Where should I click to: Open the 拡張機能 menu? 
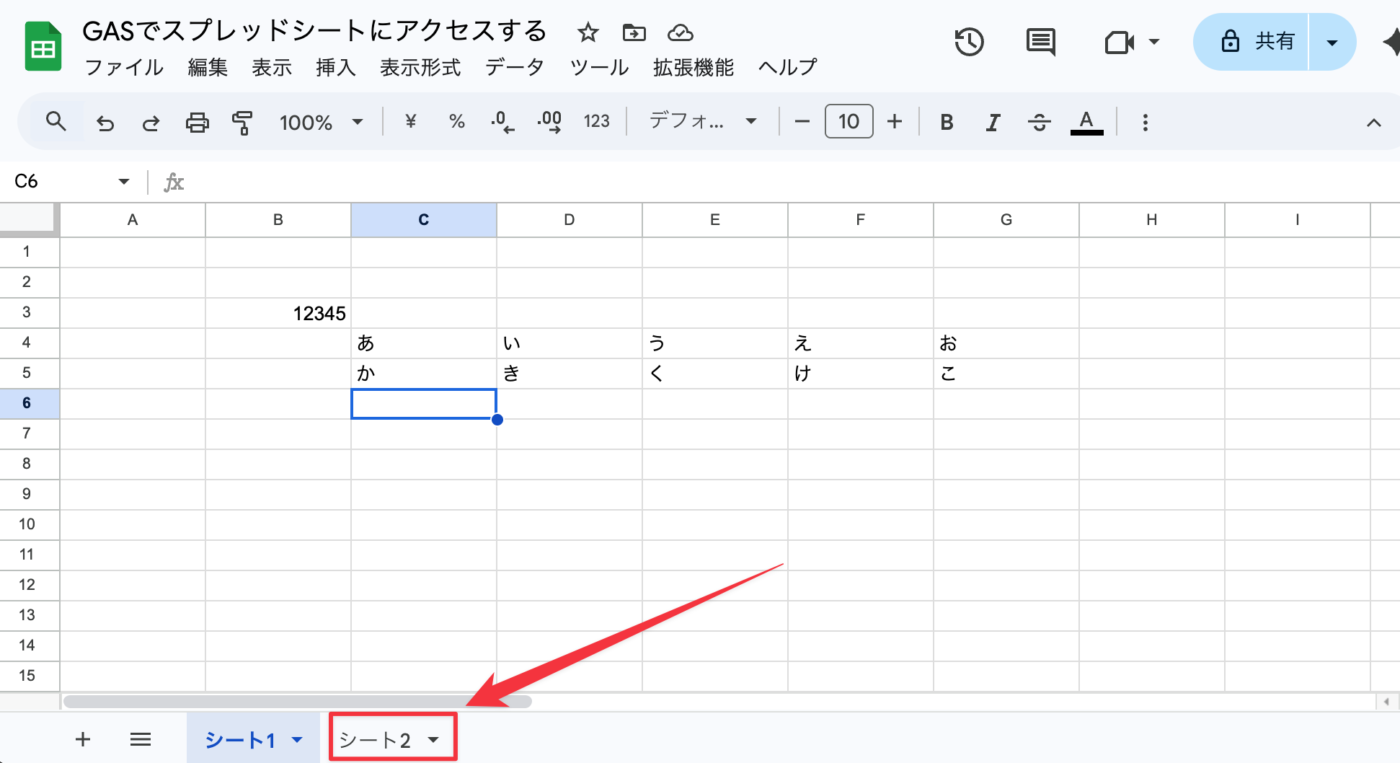point(693,68)
